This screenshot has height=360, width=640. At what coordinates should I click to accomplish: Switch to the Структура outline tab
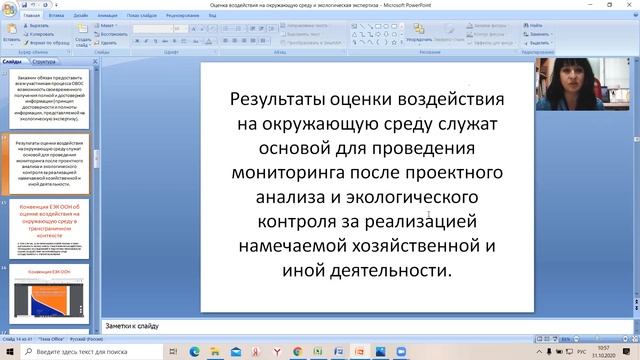point(44,62)
